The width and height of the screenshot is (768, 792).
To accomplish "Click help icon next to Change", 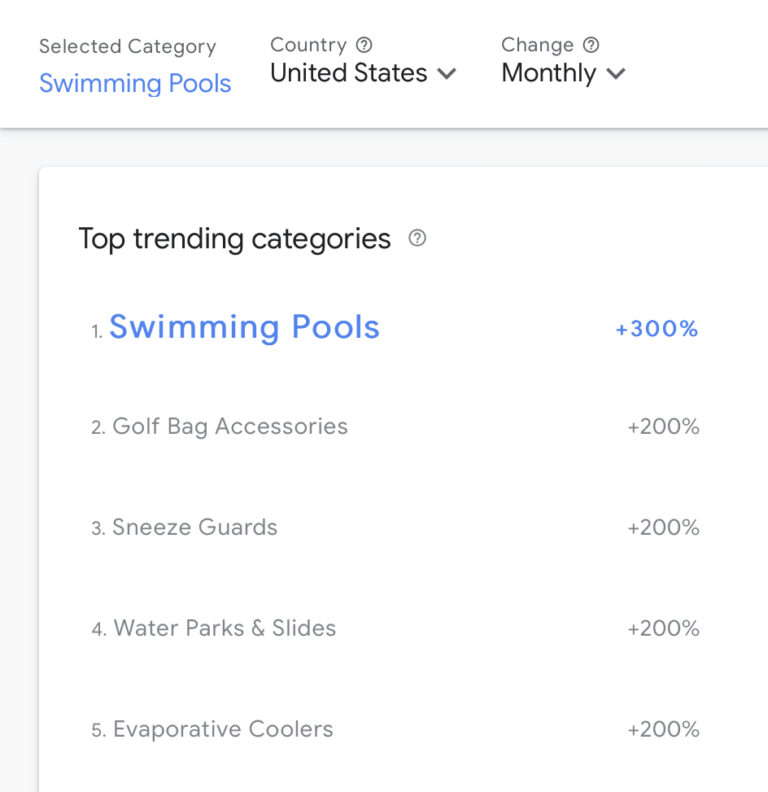I will 591,45.
